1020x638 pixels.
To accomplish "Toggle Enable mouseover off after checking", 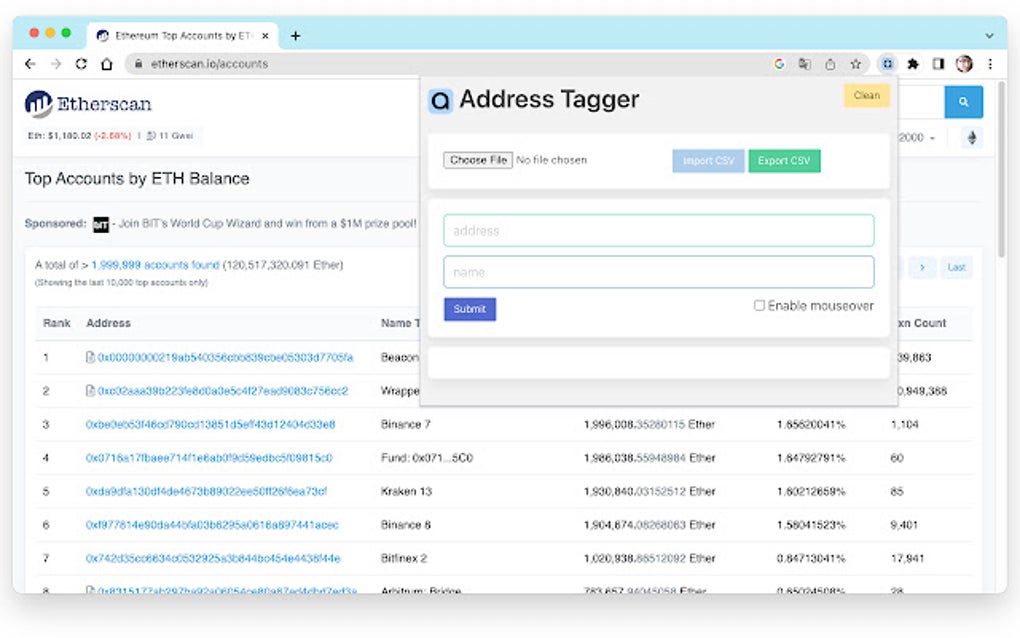I will (x=760, y=304).
